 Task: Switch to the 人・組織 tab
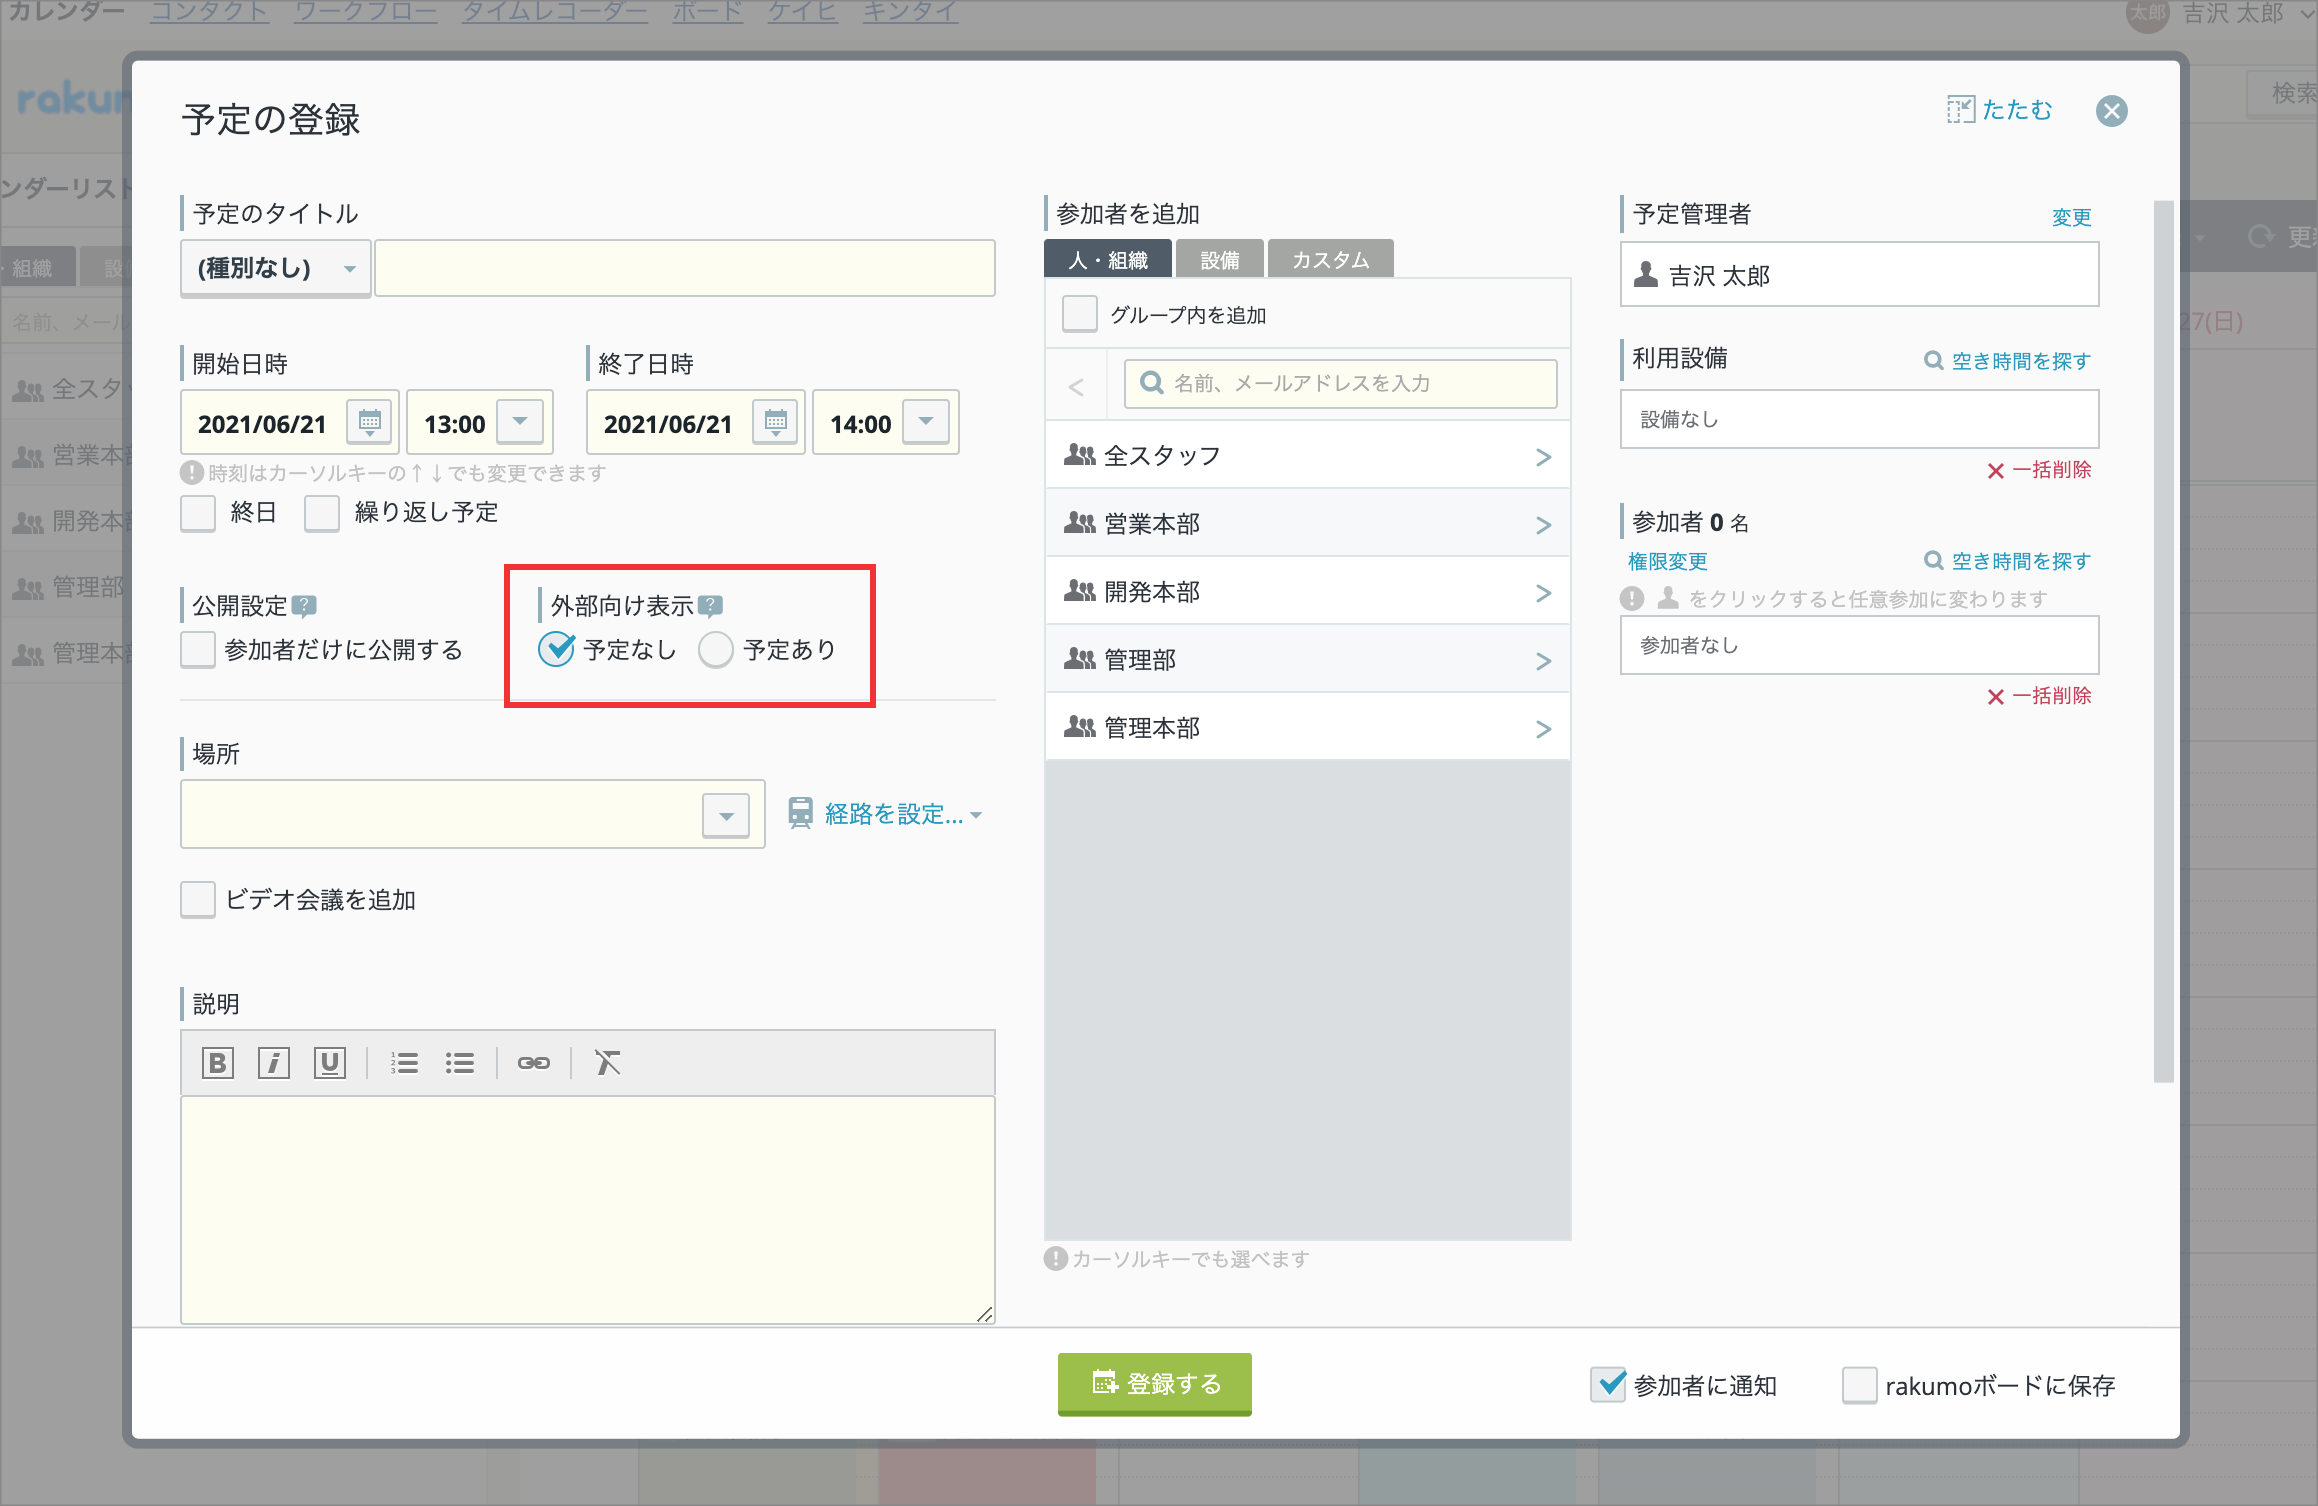pos(1108,259)
